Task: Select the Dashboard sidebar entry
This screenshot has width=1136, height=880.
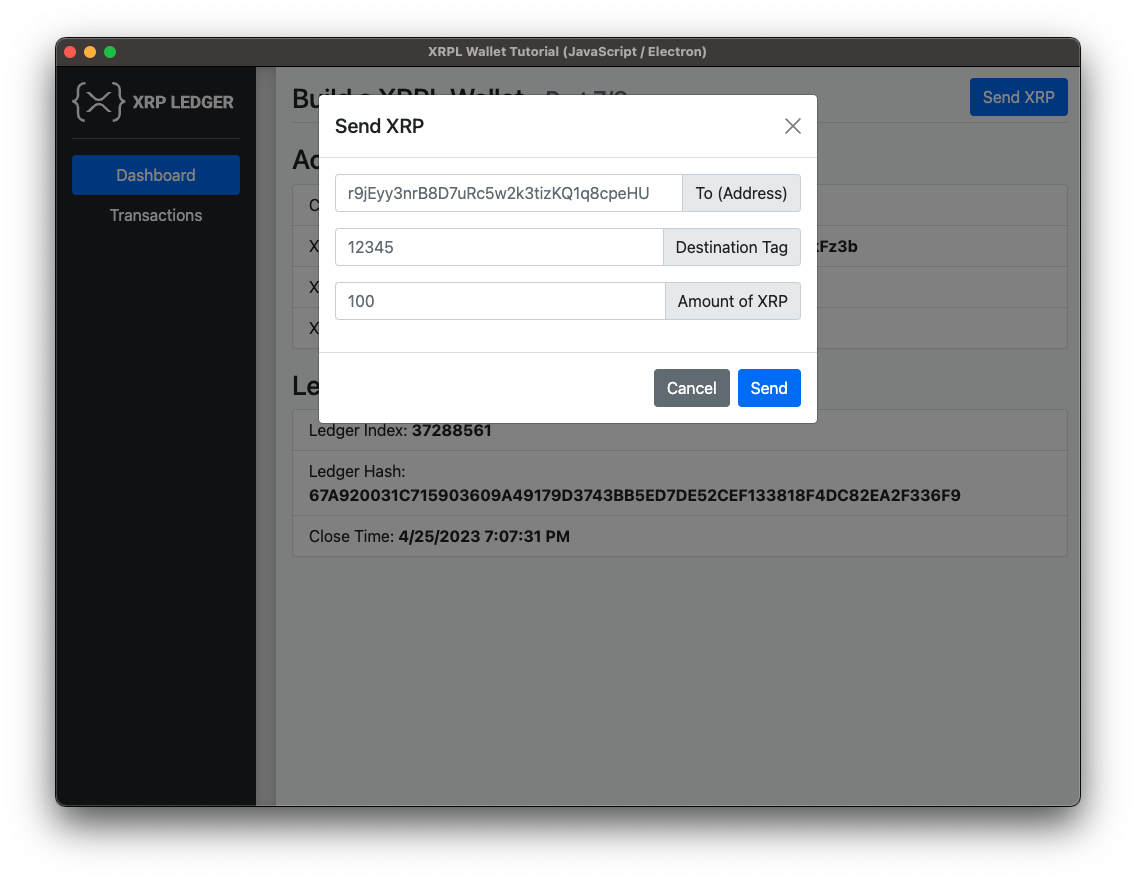Action: pos(155,174)
